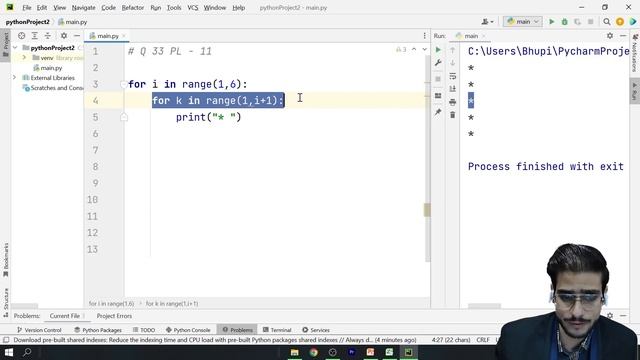
Task: Click the Project tree horizontal scrollbar
Action: coord(24,306)
